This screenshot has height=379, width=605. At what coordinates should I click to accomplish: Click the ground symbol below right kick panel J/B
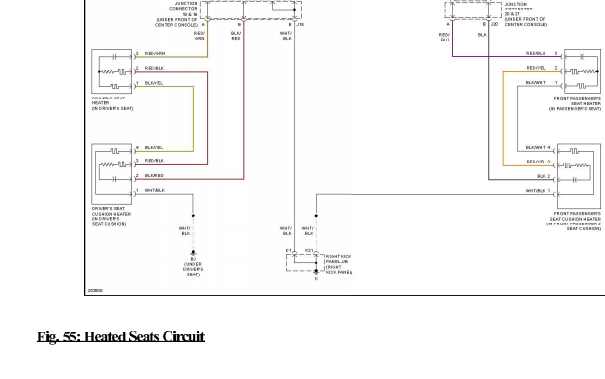[316, 272]
